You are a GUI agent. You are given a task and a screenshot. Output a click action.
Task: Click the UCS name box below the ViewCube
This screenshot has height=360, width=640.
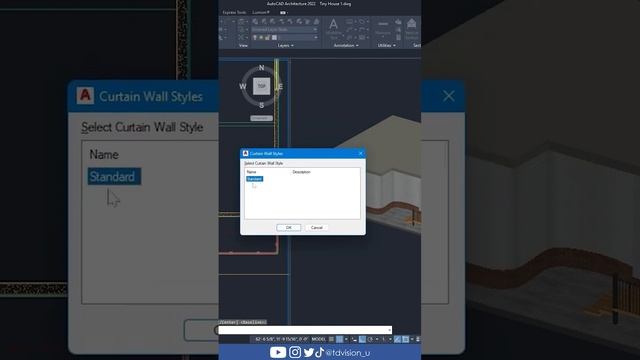tap(261, 118)
